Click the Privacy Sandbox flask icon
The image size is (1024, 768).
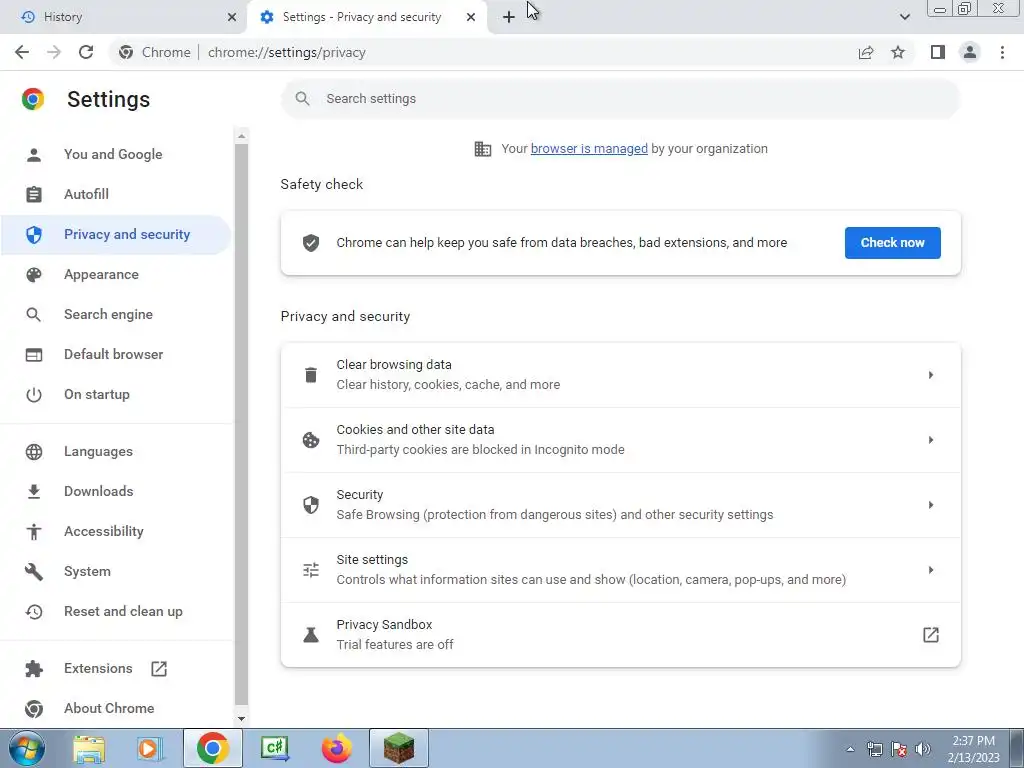coord(311,635)
